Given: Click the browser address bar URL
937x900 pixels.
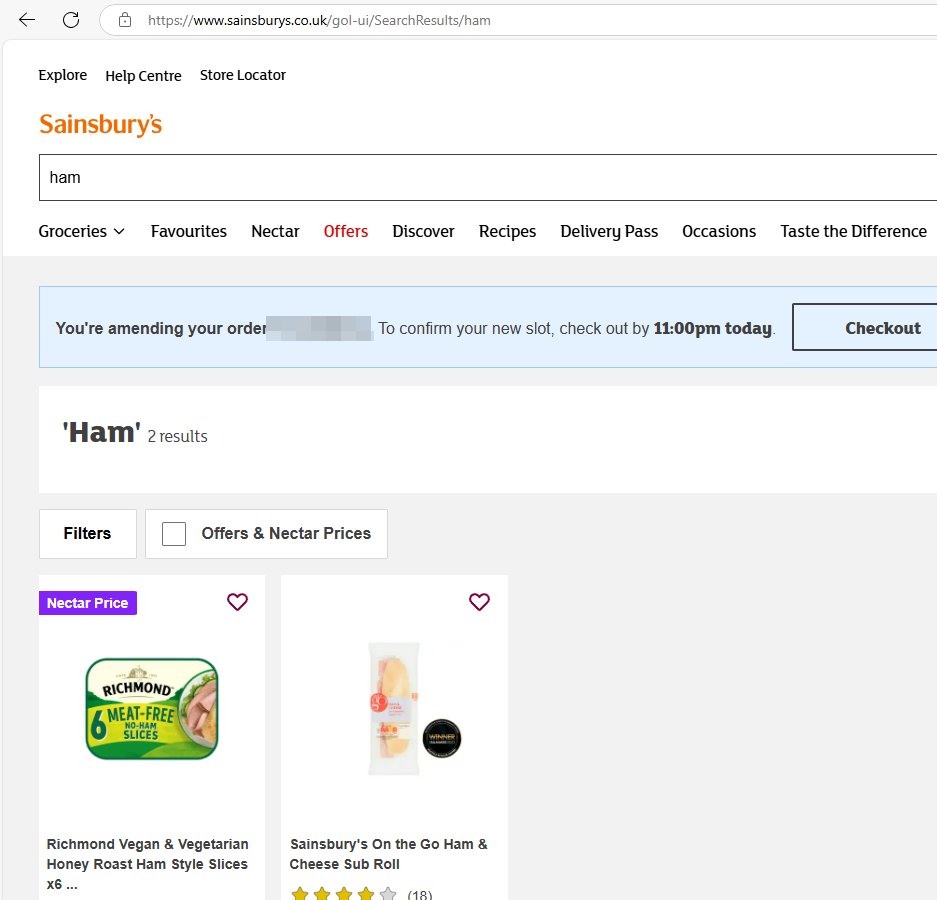Looking at the screenshot, I should pos(319,20).
